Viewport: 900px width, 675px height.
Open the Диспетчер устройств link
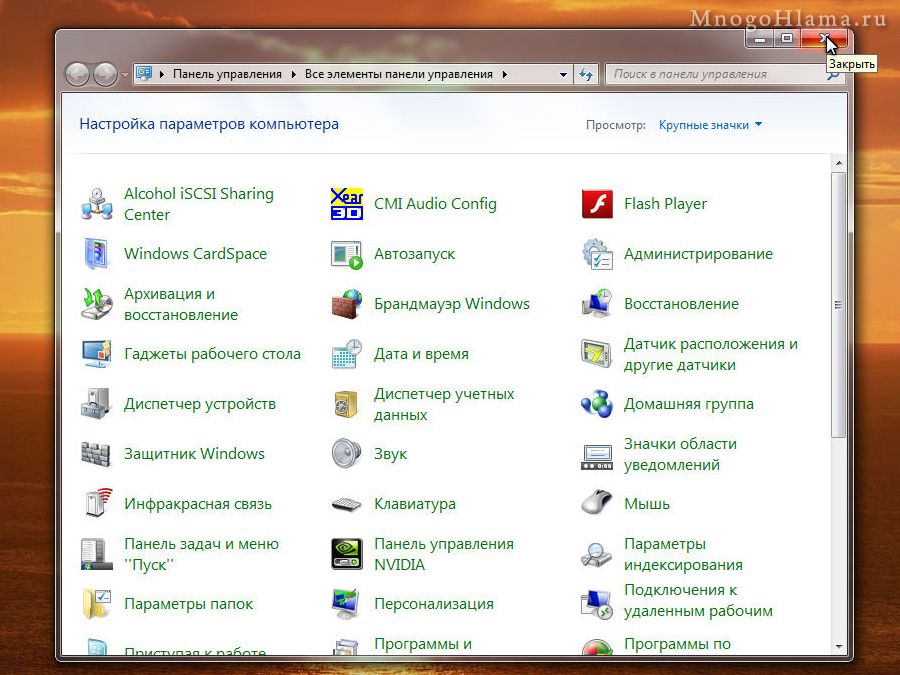199,404
